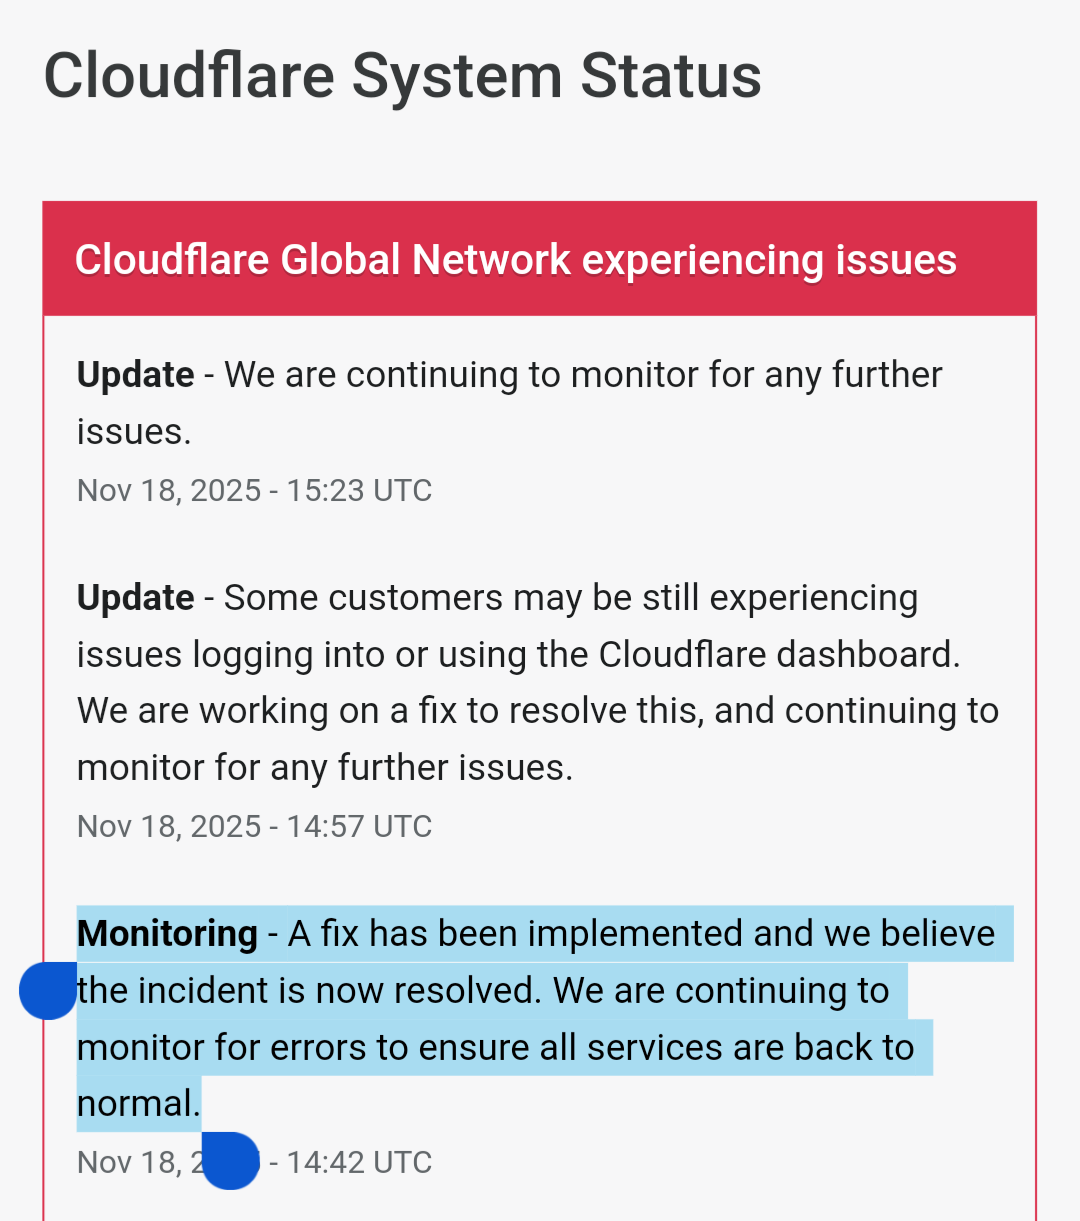Open the Cloudflare Global Network experiencing issues incident
The width and height of the screenshot is (1080, 1221).
(x=516, y=260)
